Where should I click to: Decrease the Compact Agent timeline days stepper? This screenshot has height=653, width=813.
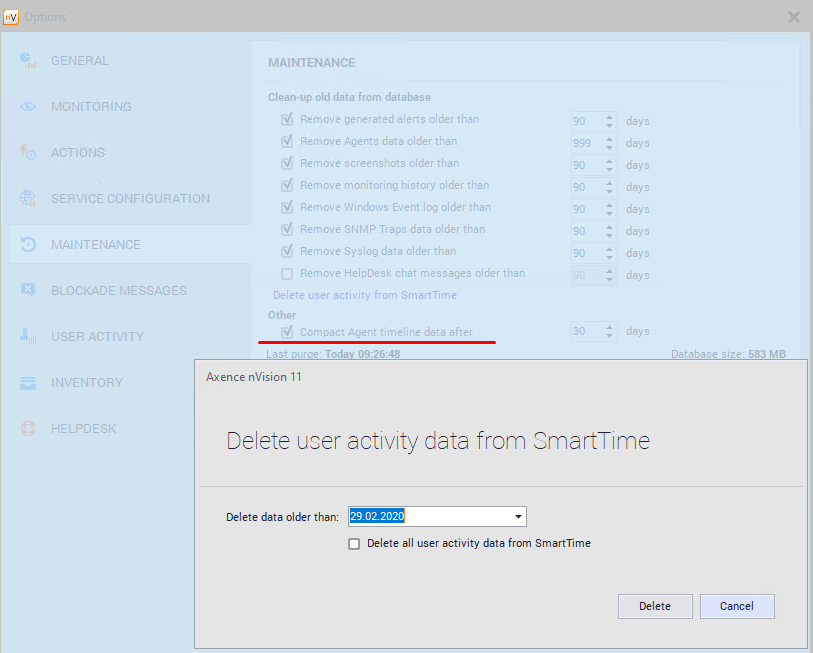(x=610, y=336)
